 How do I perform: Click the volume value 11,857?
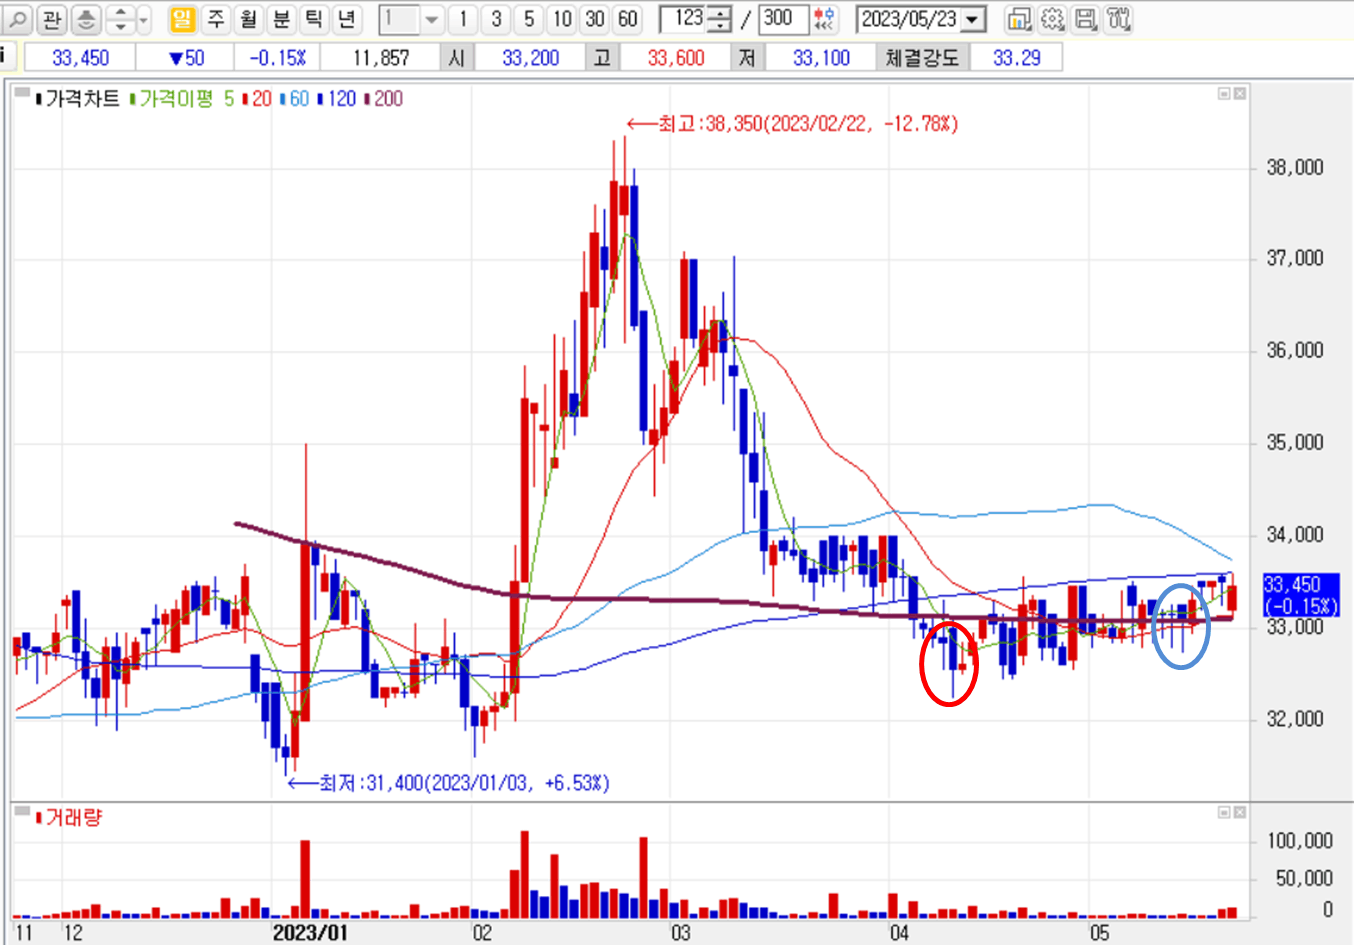click(x=381, y=58)
